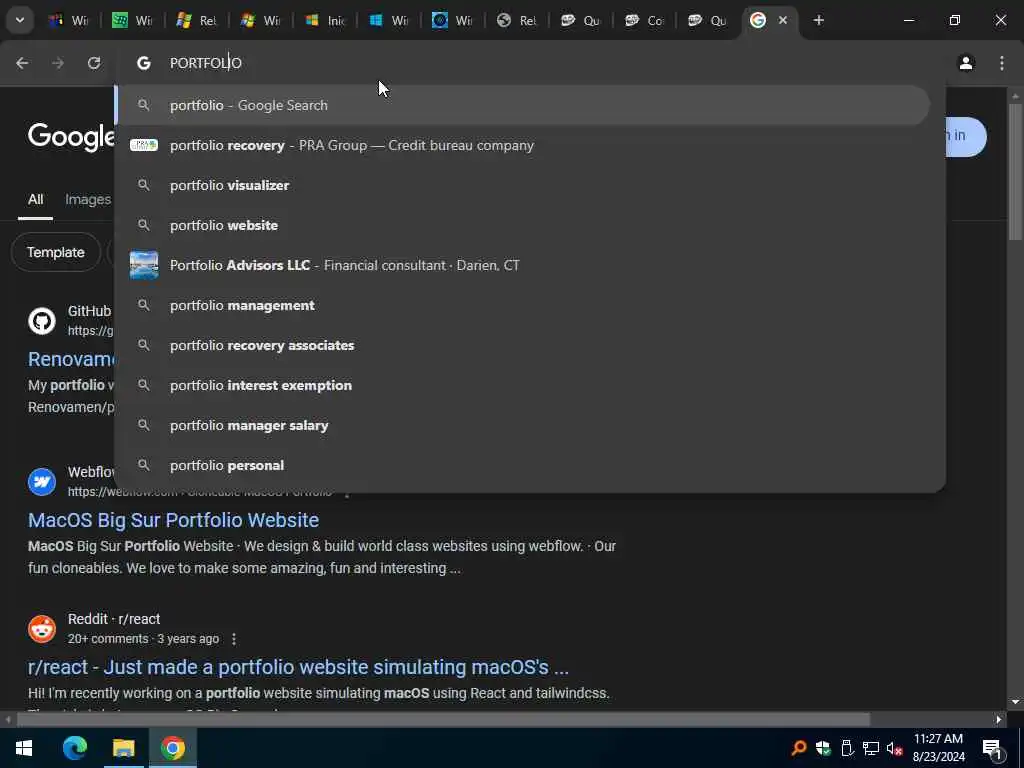Screen dimensions: 1024x768
Task: Open the notification center icon
Action: [x=993, y=748]
